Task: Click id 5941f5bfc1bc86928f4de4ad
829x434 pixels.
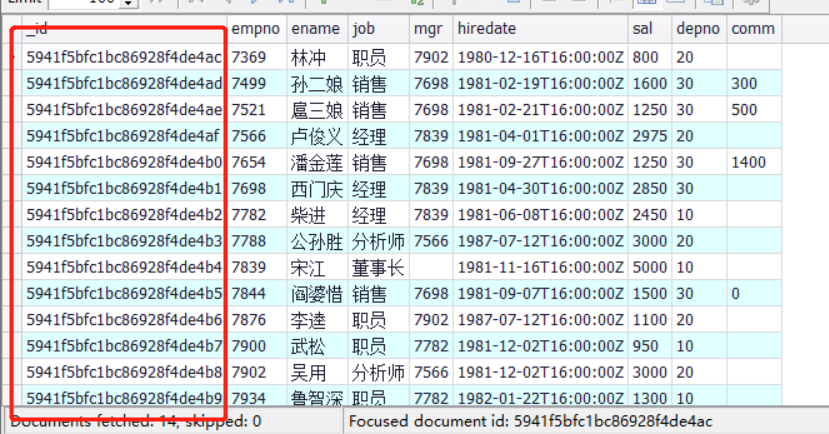Action: pos(124,84)
